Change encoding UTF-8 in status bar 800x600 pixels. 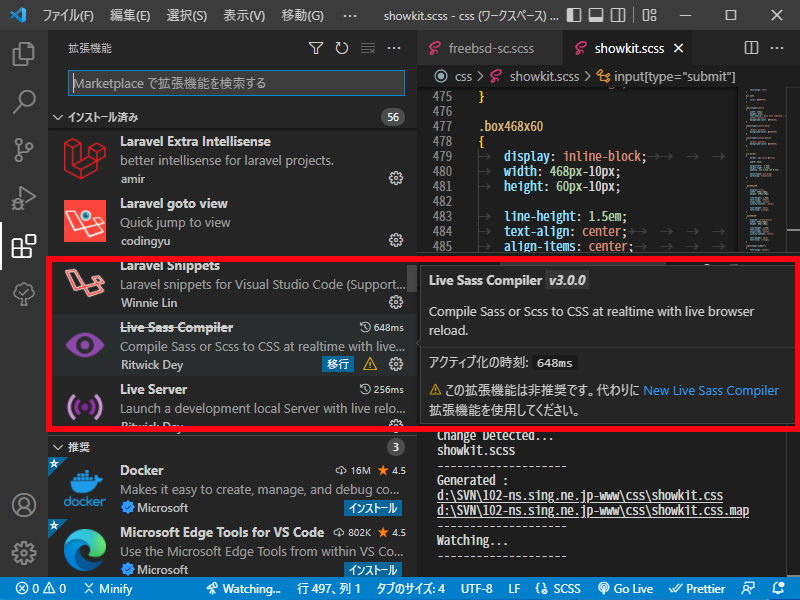pos(477,588)
